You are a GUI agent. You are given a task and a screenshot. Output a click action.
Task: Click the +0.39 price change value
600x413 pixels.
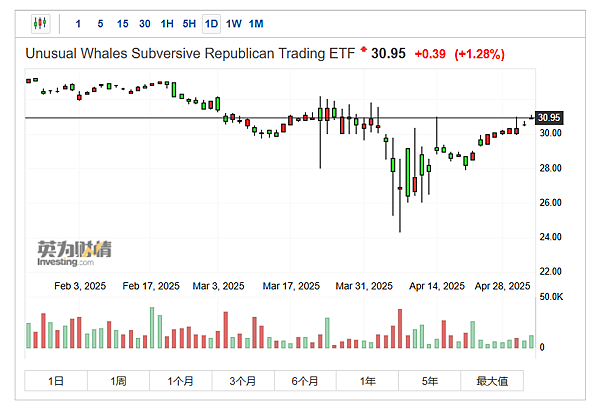[430, 54]
